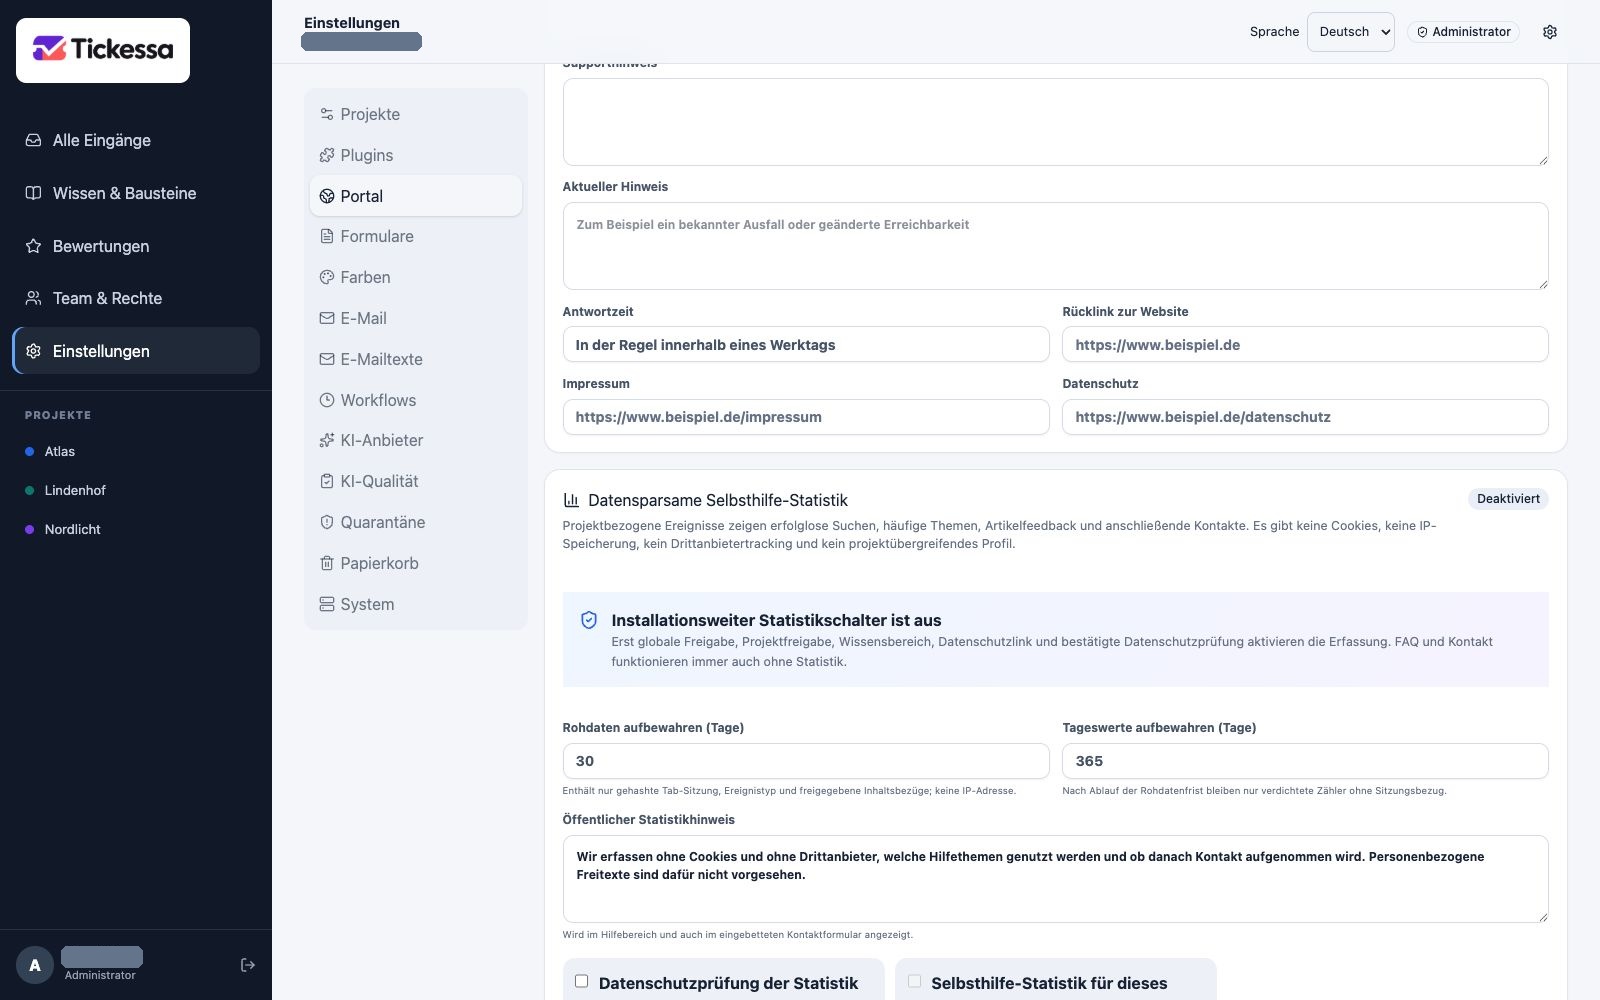
Task: Click the user avatar circle A
Action: [x=35, y=965]
